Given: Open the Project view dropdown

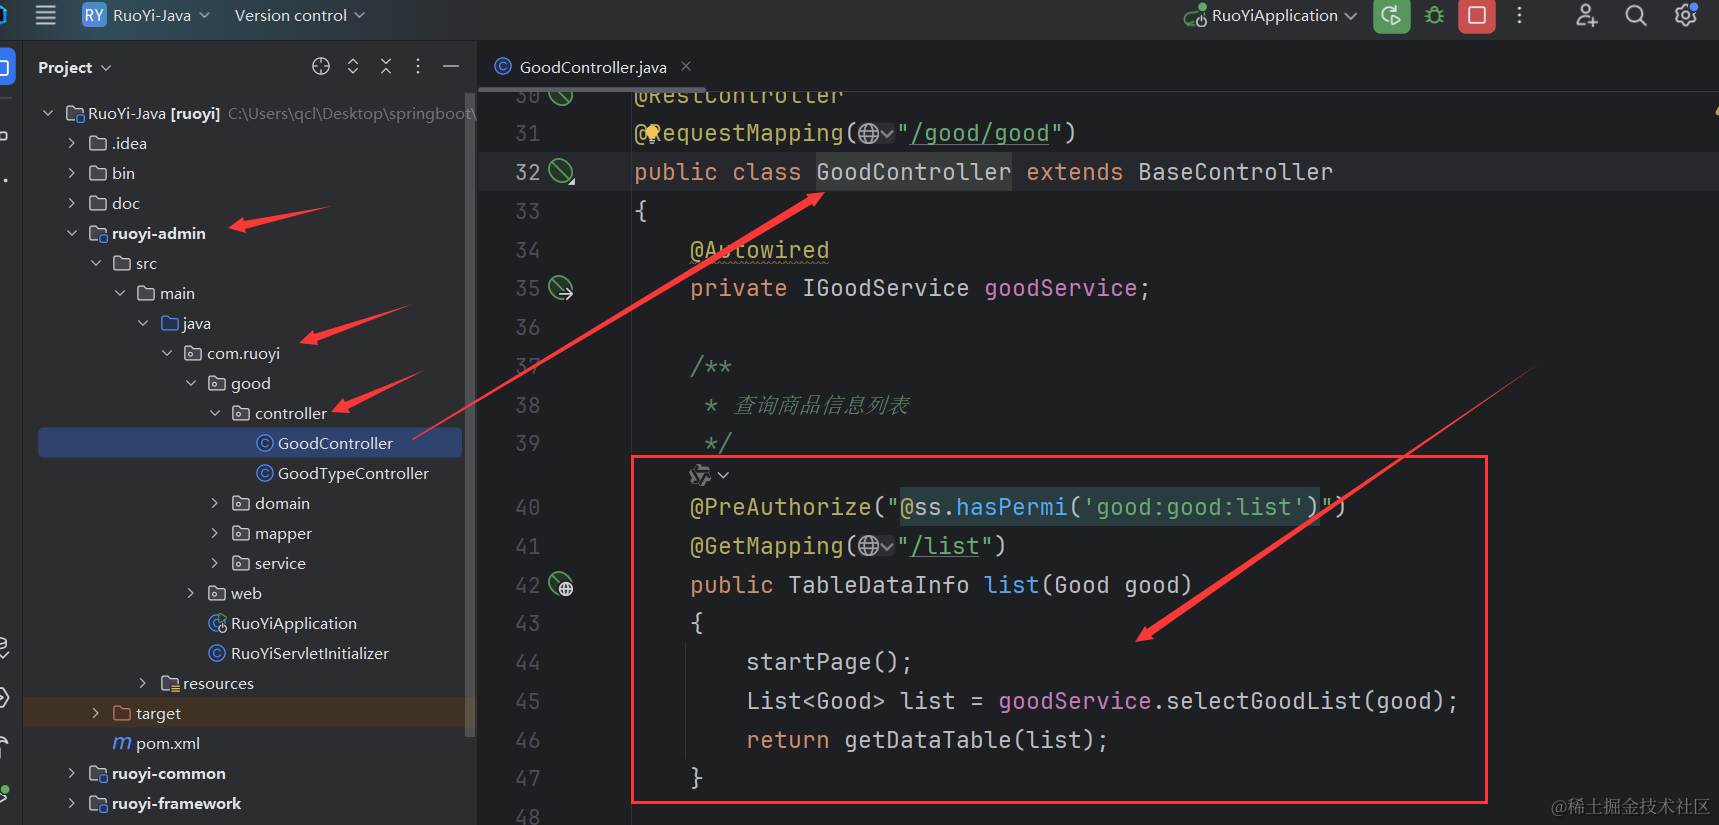Looking at the screenshot, I should coord(74,67).
